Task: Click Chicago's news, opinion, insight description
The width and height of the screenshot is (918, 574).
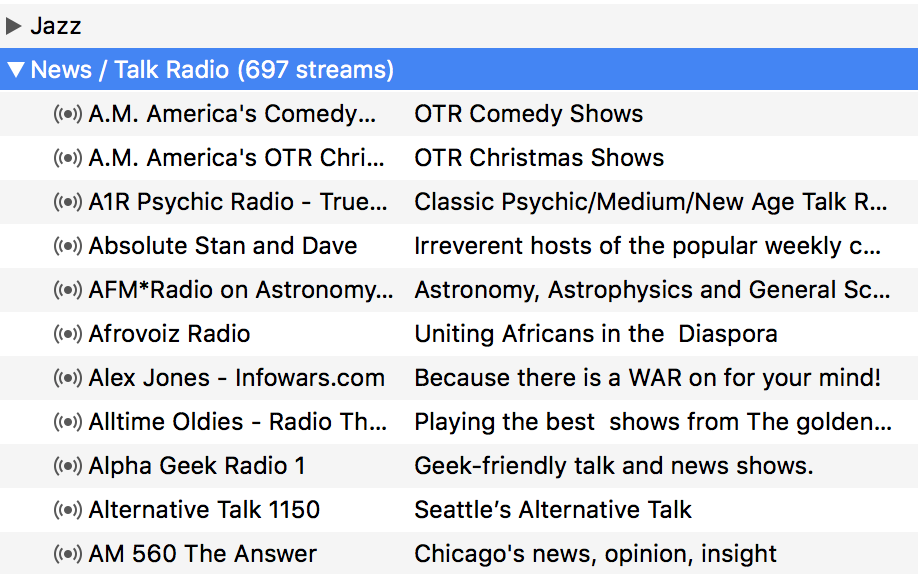Action: [x=595, y=554]
